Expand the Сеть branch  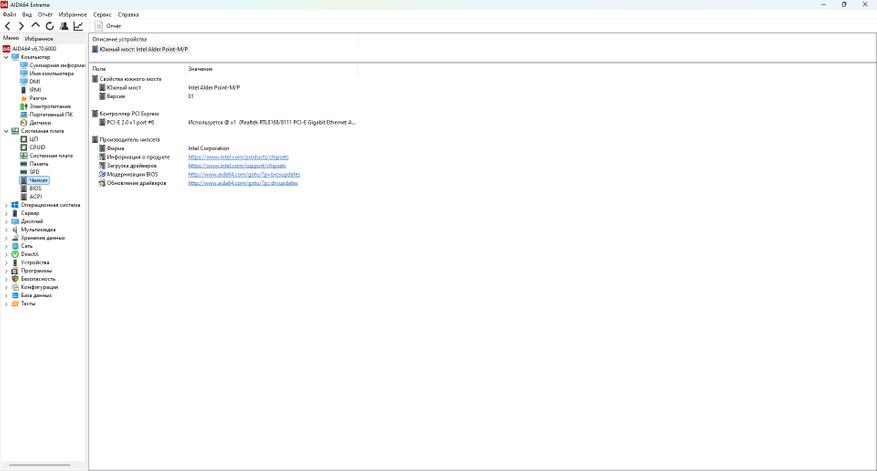(x=6, y=246)
